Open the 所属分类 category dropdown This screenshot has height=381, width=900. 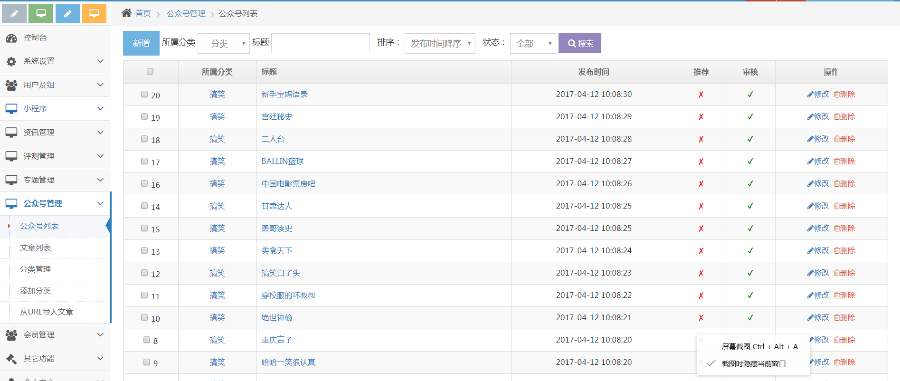pos(223,44)
